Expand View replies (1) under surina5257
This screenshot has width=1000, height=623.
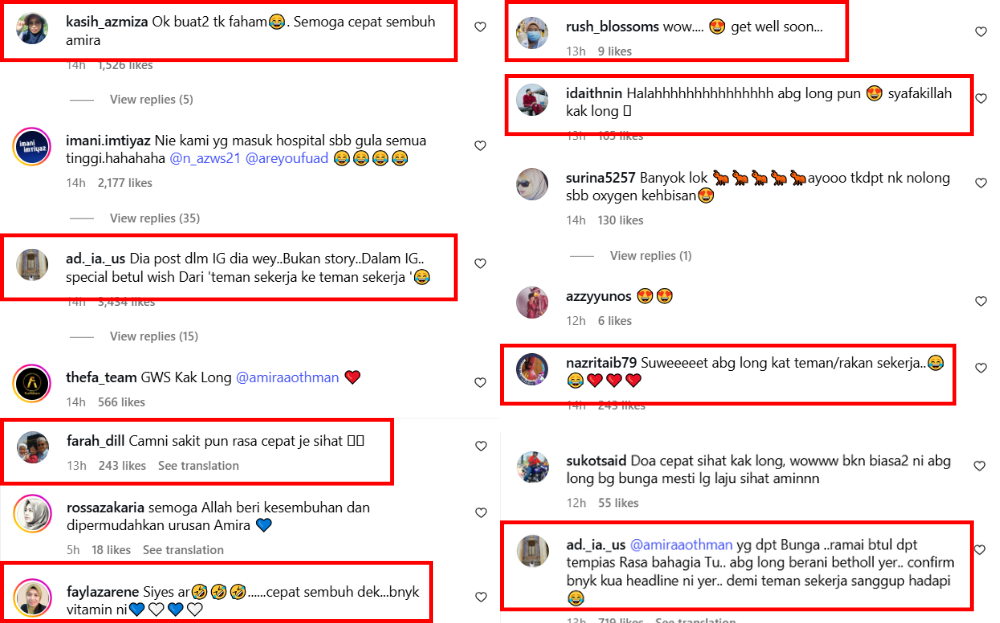click(x=651, y=256)
